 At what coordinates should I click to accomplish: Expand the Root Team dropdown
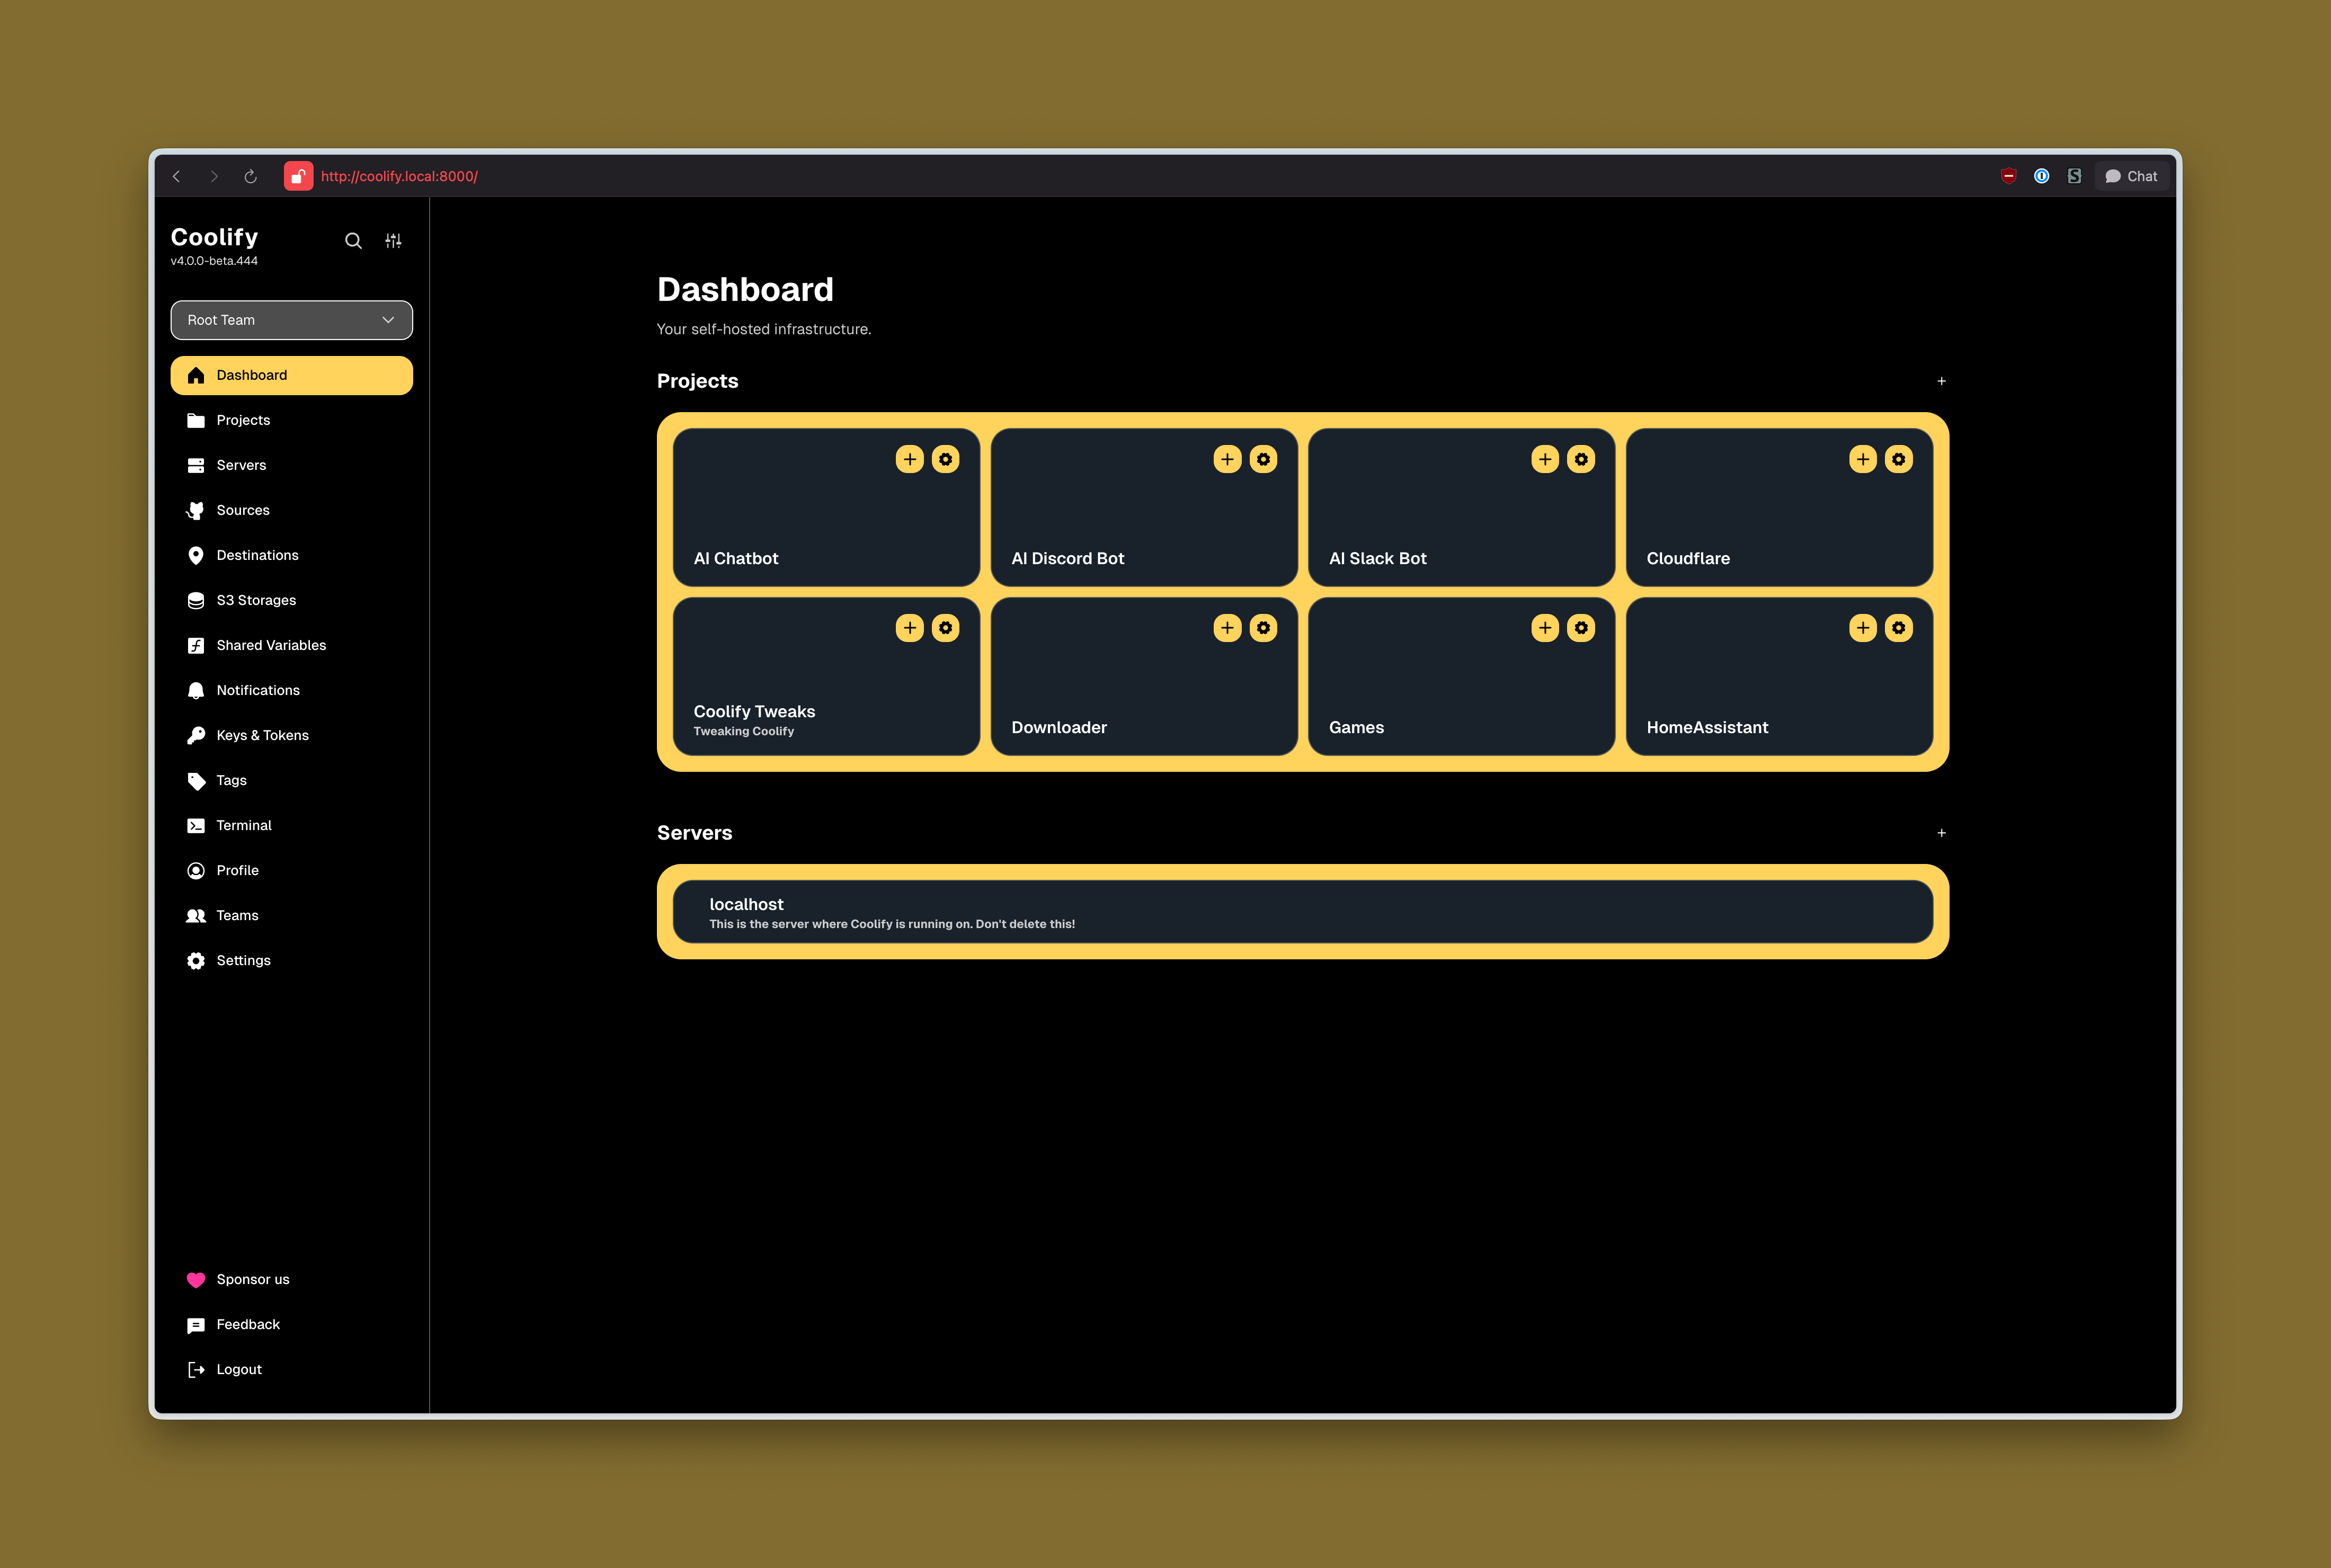(291, 320)
